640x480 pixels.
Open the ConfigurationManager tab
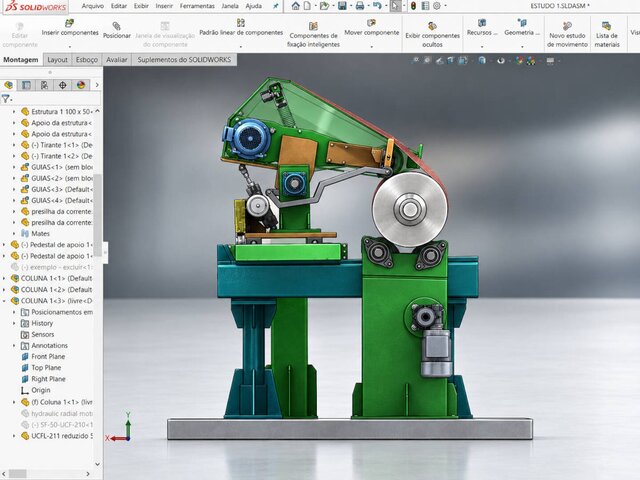pyautogui.click(x=44, y=85)
